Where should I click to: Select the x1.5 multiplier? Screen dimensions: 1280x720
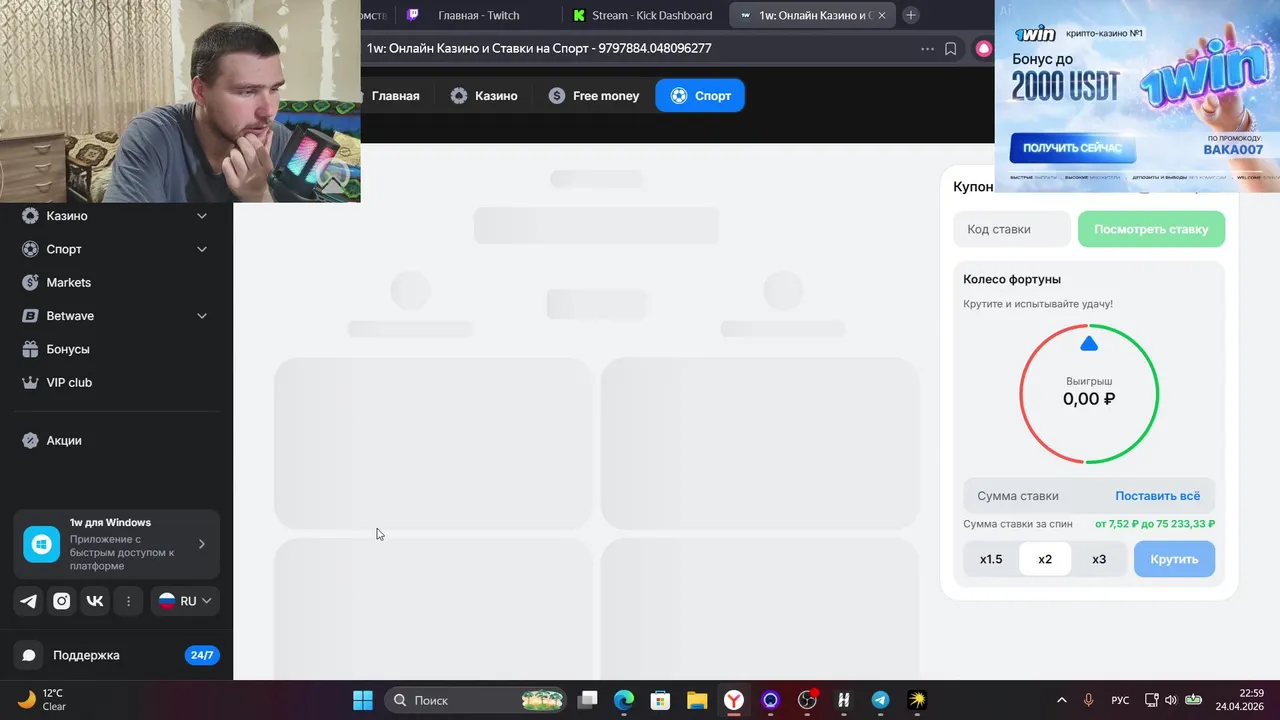point(991,559)
